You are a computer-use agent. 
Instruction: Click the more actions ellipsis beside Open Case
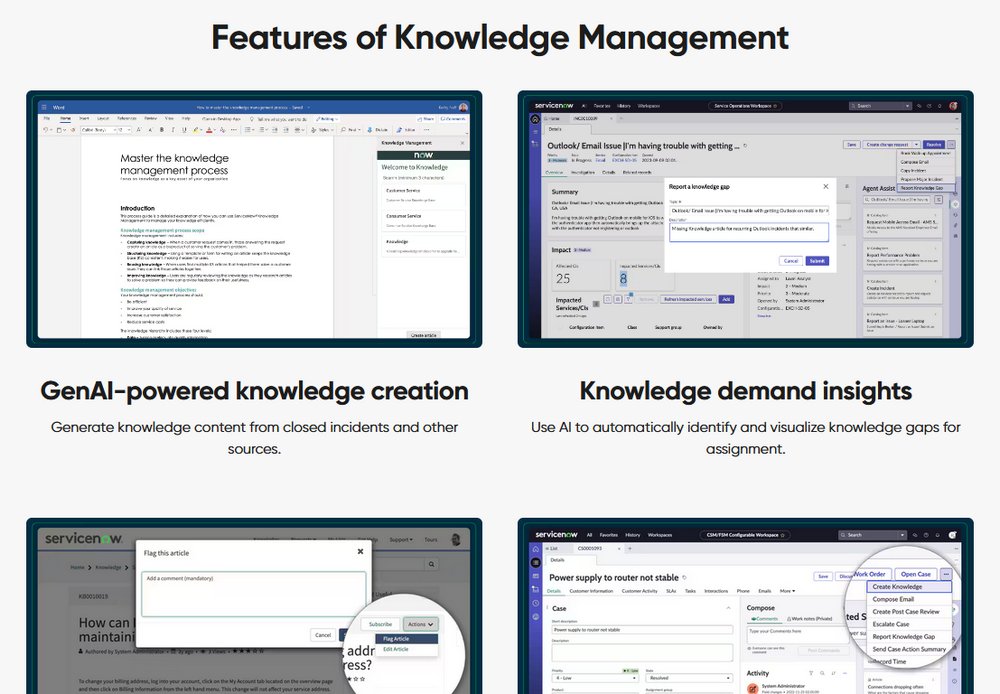(946, 574)
